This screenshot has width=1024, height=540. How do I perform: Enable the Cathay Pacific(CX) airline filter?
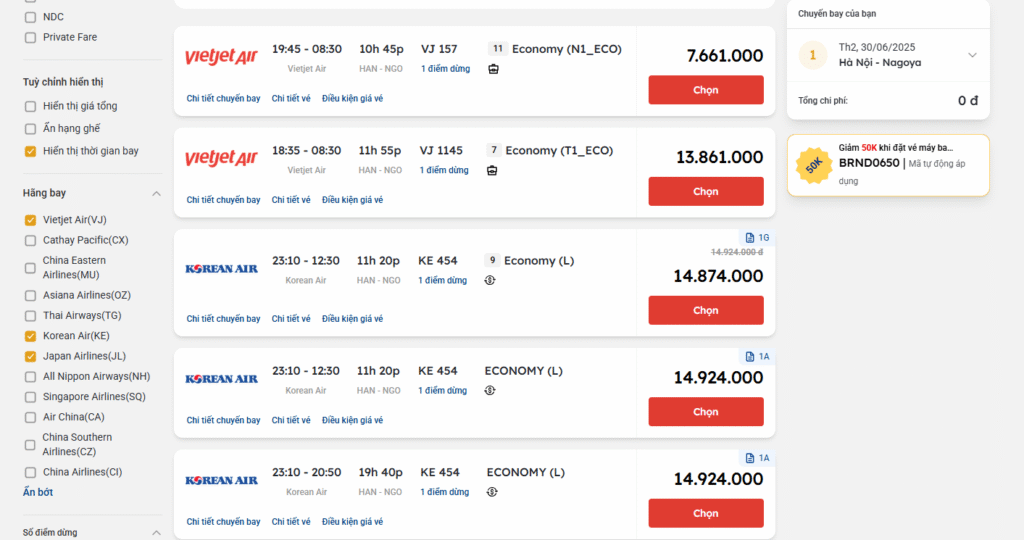pyautogui.click(x=30, y=240)
